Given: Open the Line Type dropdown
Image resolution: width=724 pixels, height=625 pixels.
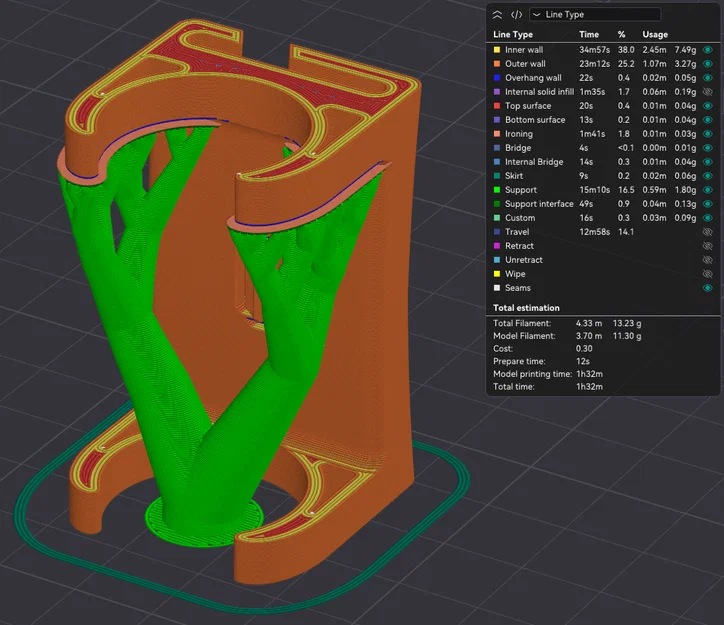Looking at the screenshot, I should click(595, 14).
